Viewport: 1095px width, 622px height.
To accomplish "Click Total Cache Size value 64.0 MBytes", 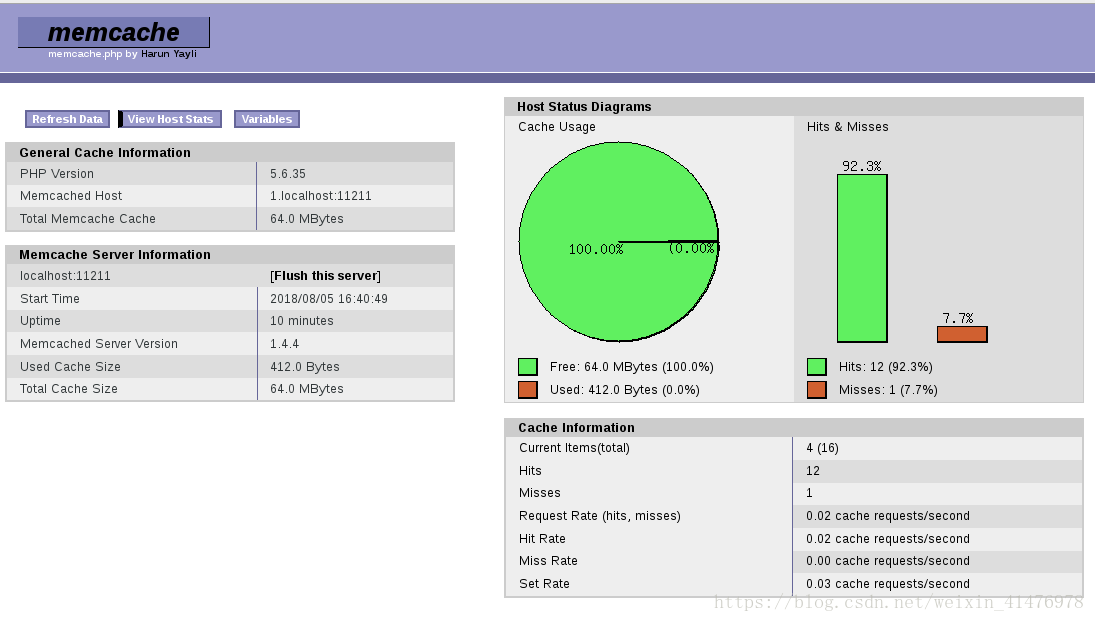I will 307,389.
